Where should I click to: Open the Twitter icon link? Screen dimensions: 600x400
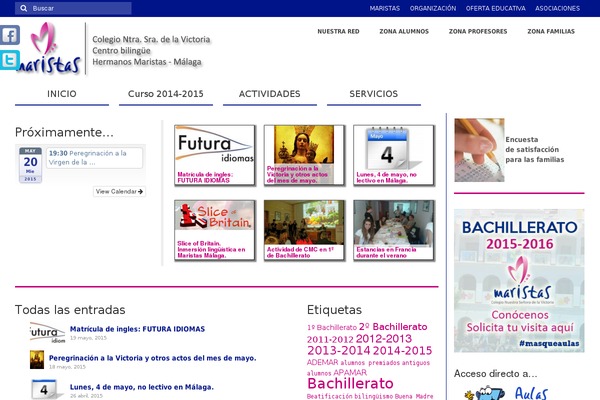coord(10,60)
